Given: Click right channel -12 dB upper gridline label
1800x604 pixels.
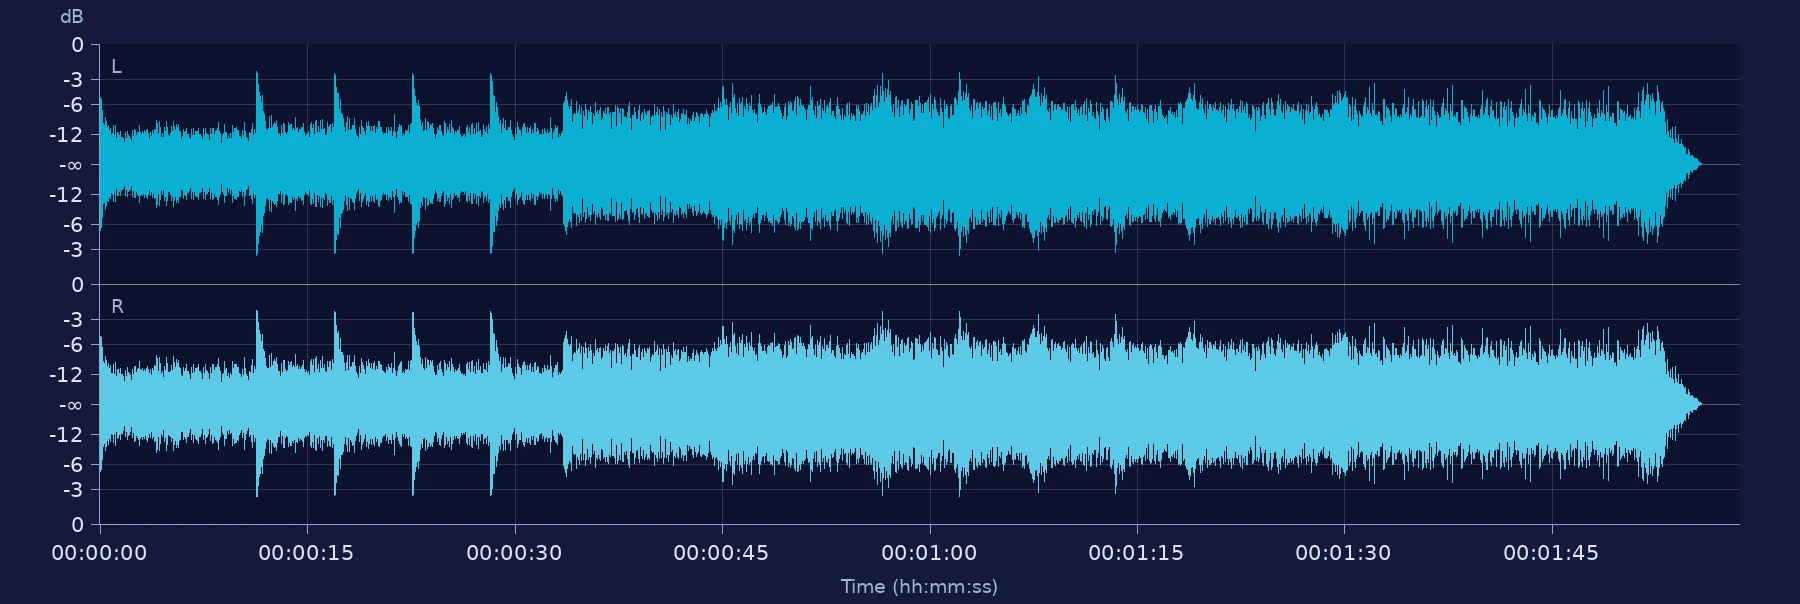Looking at the screenshot, I should (x=68, y=375).
